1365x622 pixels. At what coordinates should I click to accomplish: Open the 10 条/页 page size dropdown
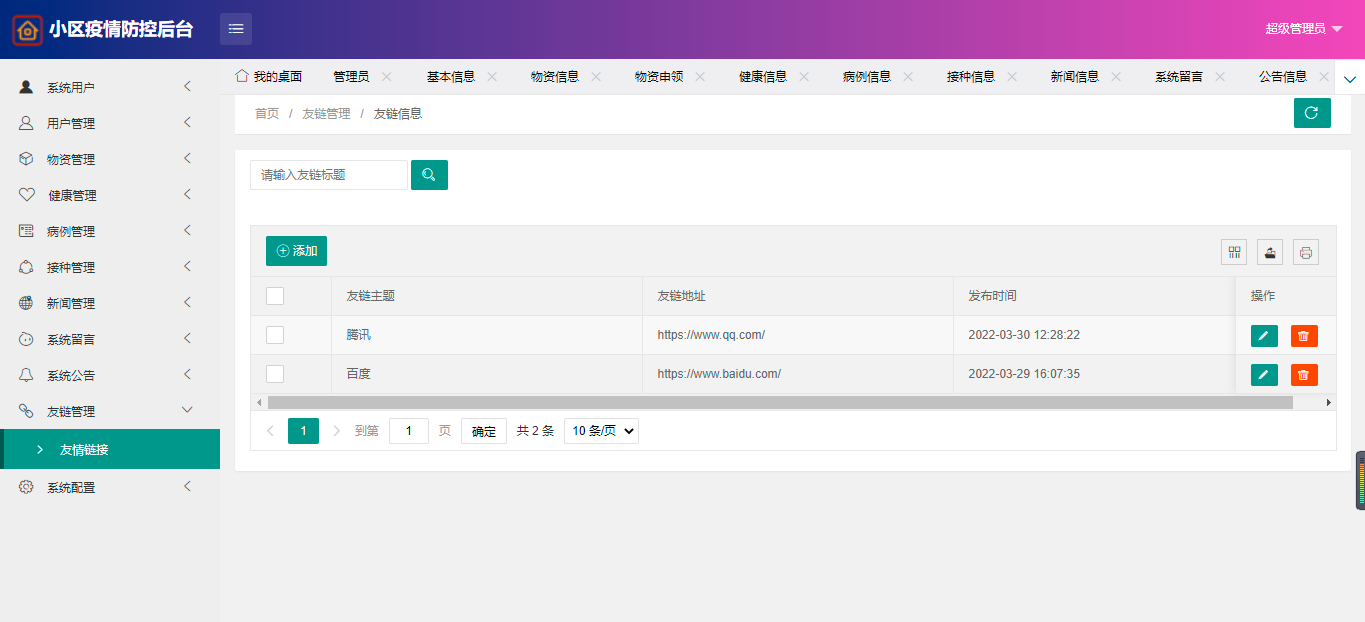(601, 431)
